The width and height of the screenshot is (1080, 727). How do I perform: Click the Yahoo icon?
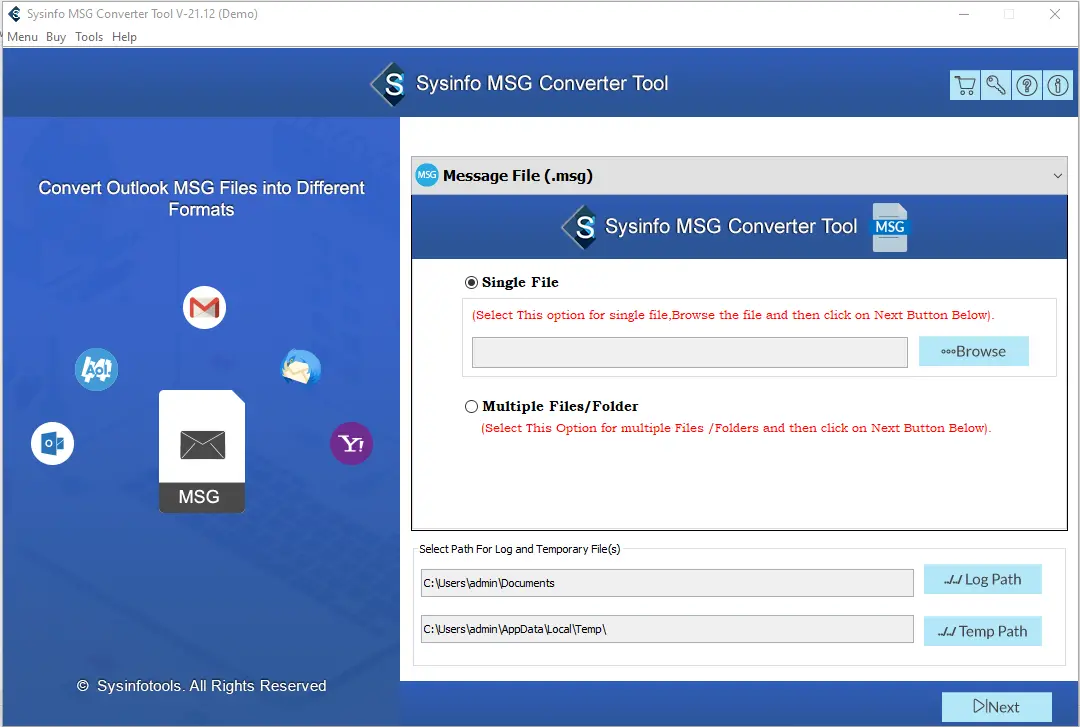[351, 443]
